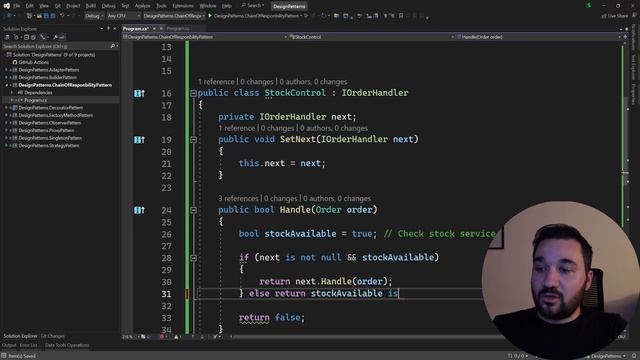Open the Tools menu

coord(161,6)
